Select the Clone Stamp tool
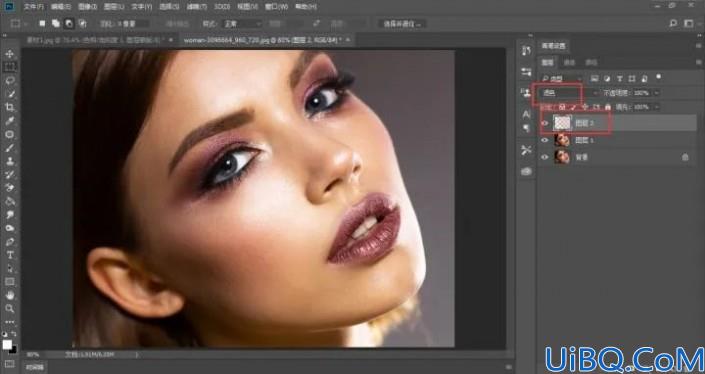 9,161
